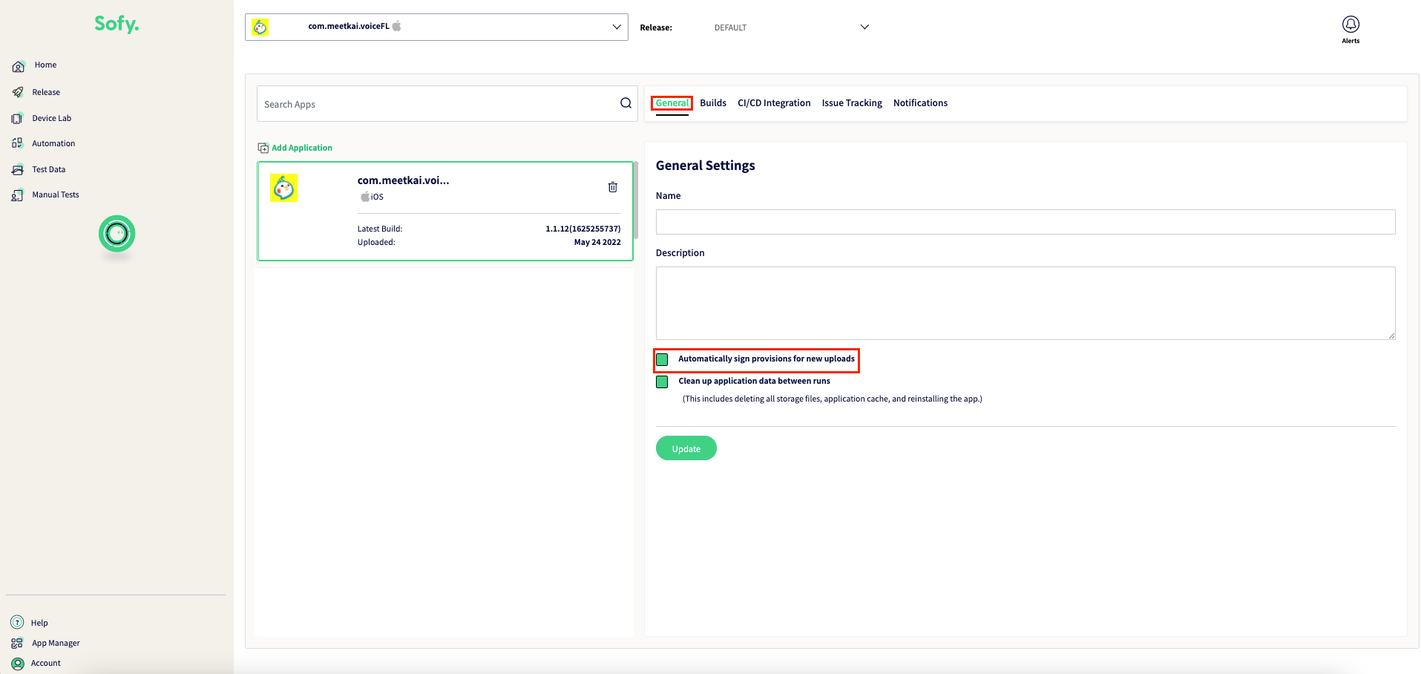Expand the com.meetkai.voiceFL app selector
1421x674 pixels.
point(436,27)
